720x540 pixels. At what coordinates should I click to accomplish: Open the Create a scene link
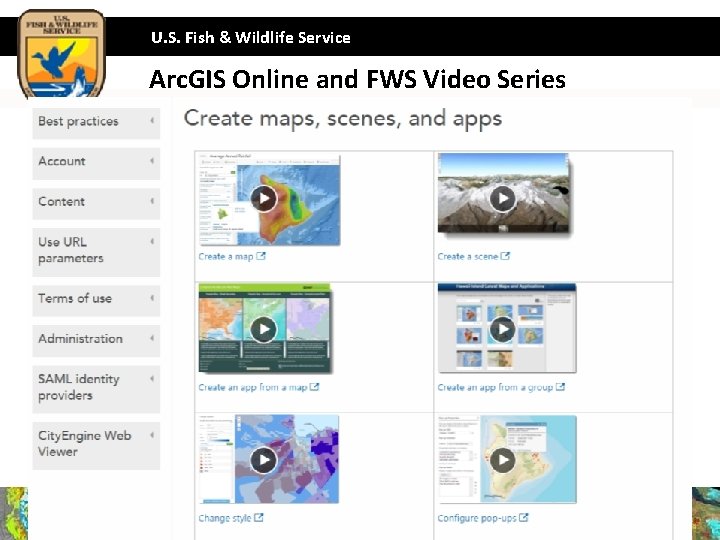pos(467,256)
